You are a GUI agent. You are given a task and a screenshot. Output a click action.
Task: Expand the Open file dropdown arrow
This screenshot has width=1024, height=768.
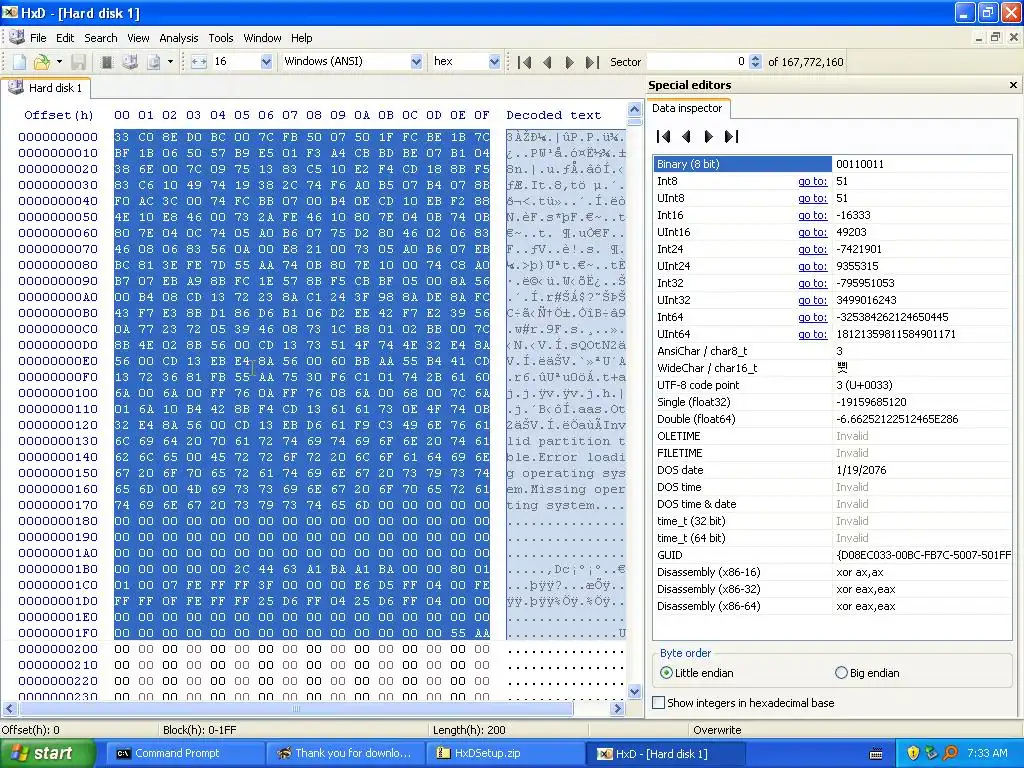(x=59, y=62)
